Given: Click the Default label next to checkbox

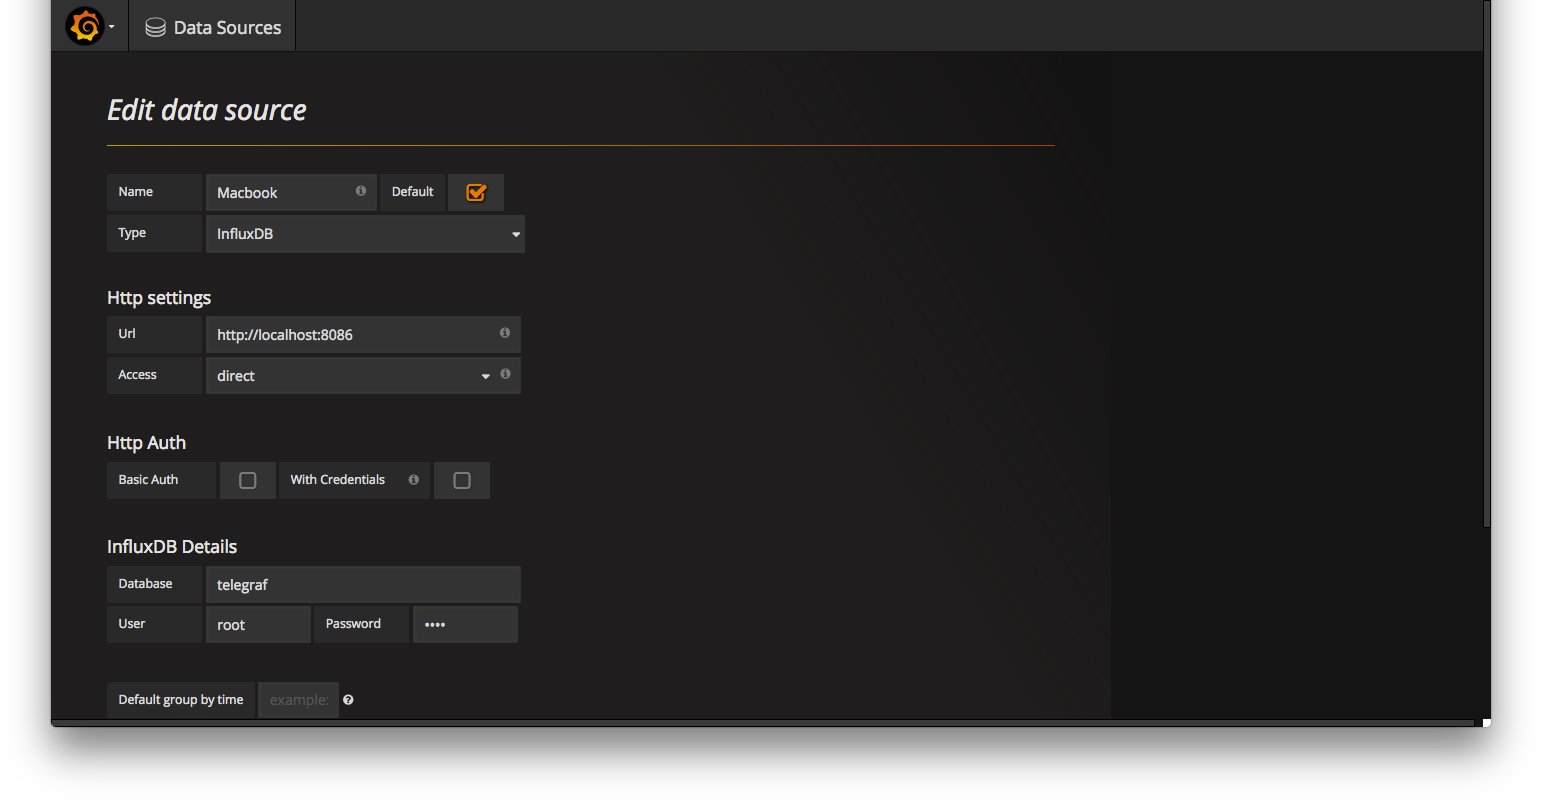Looking at the screenshot, I should point(412,192).
